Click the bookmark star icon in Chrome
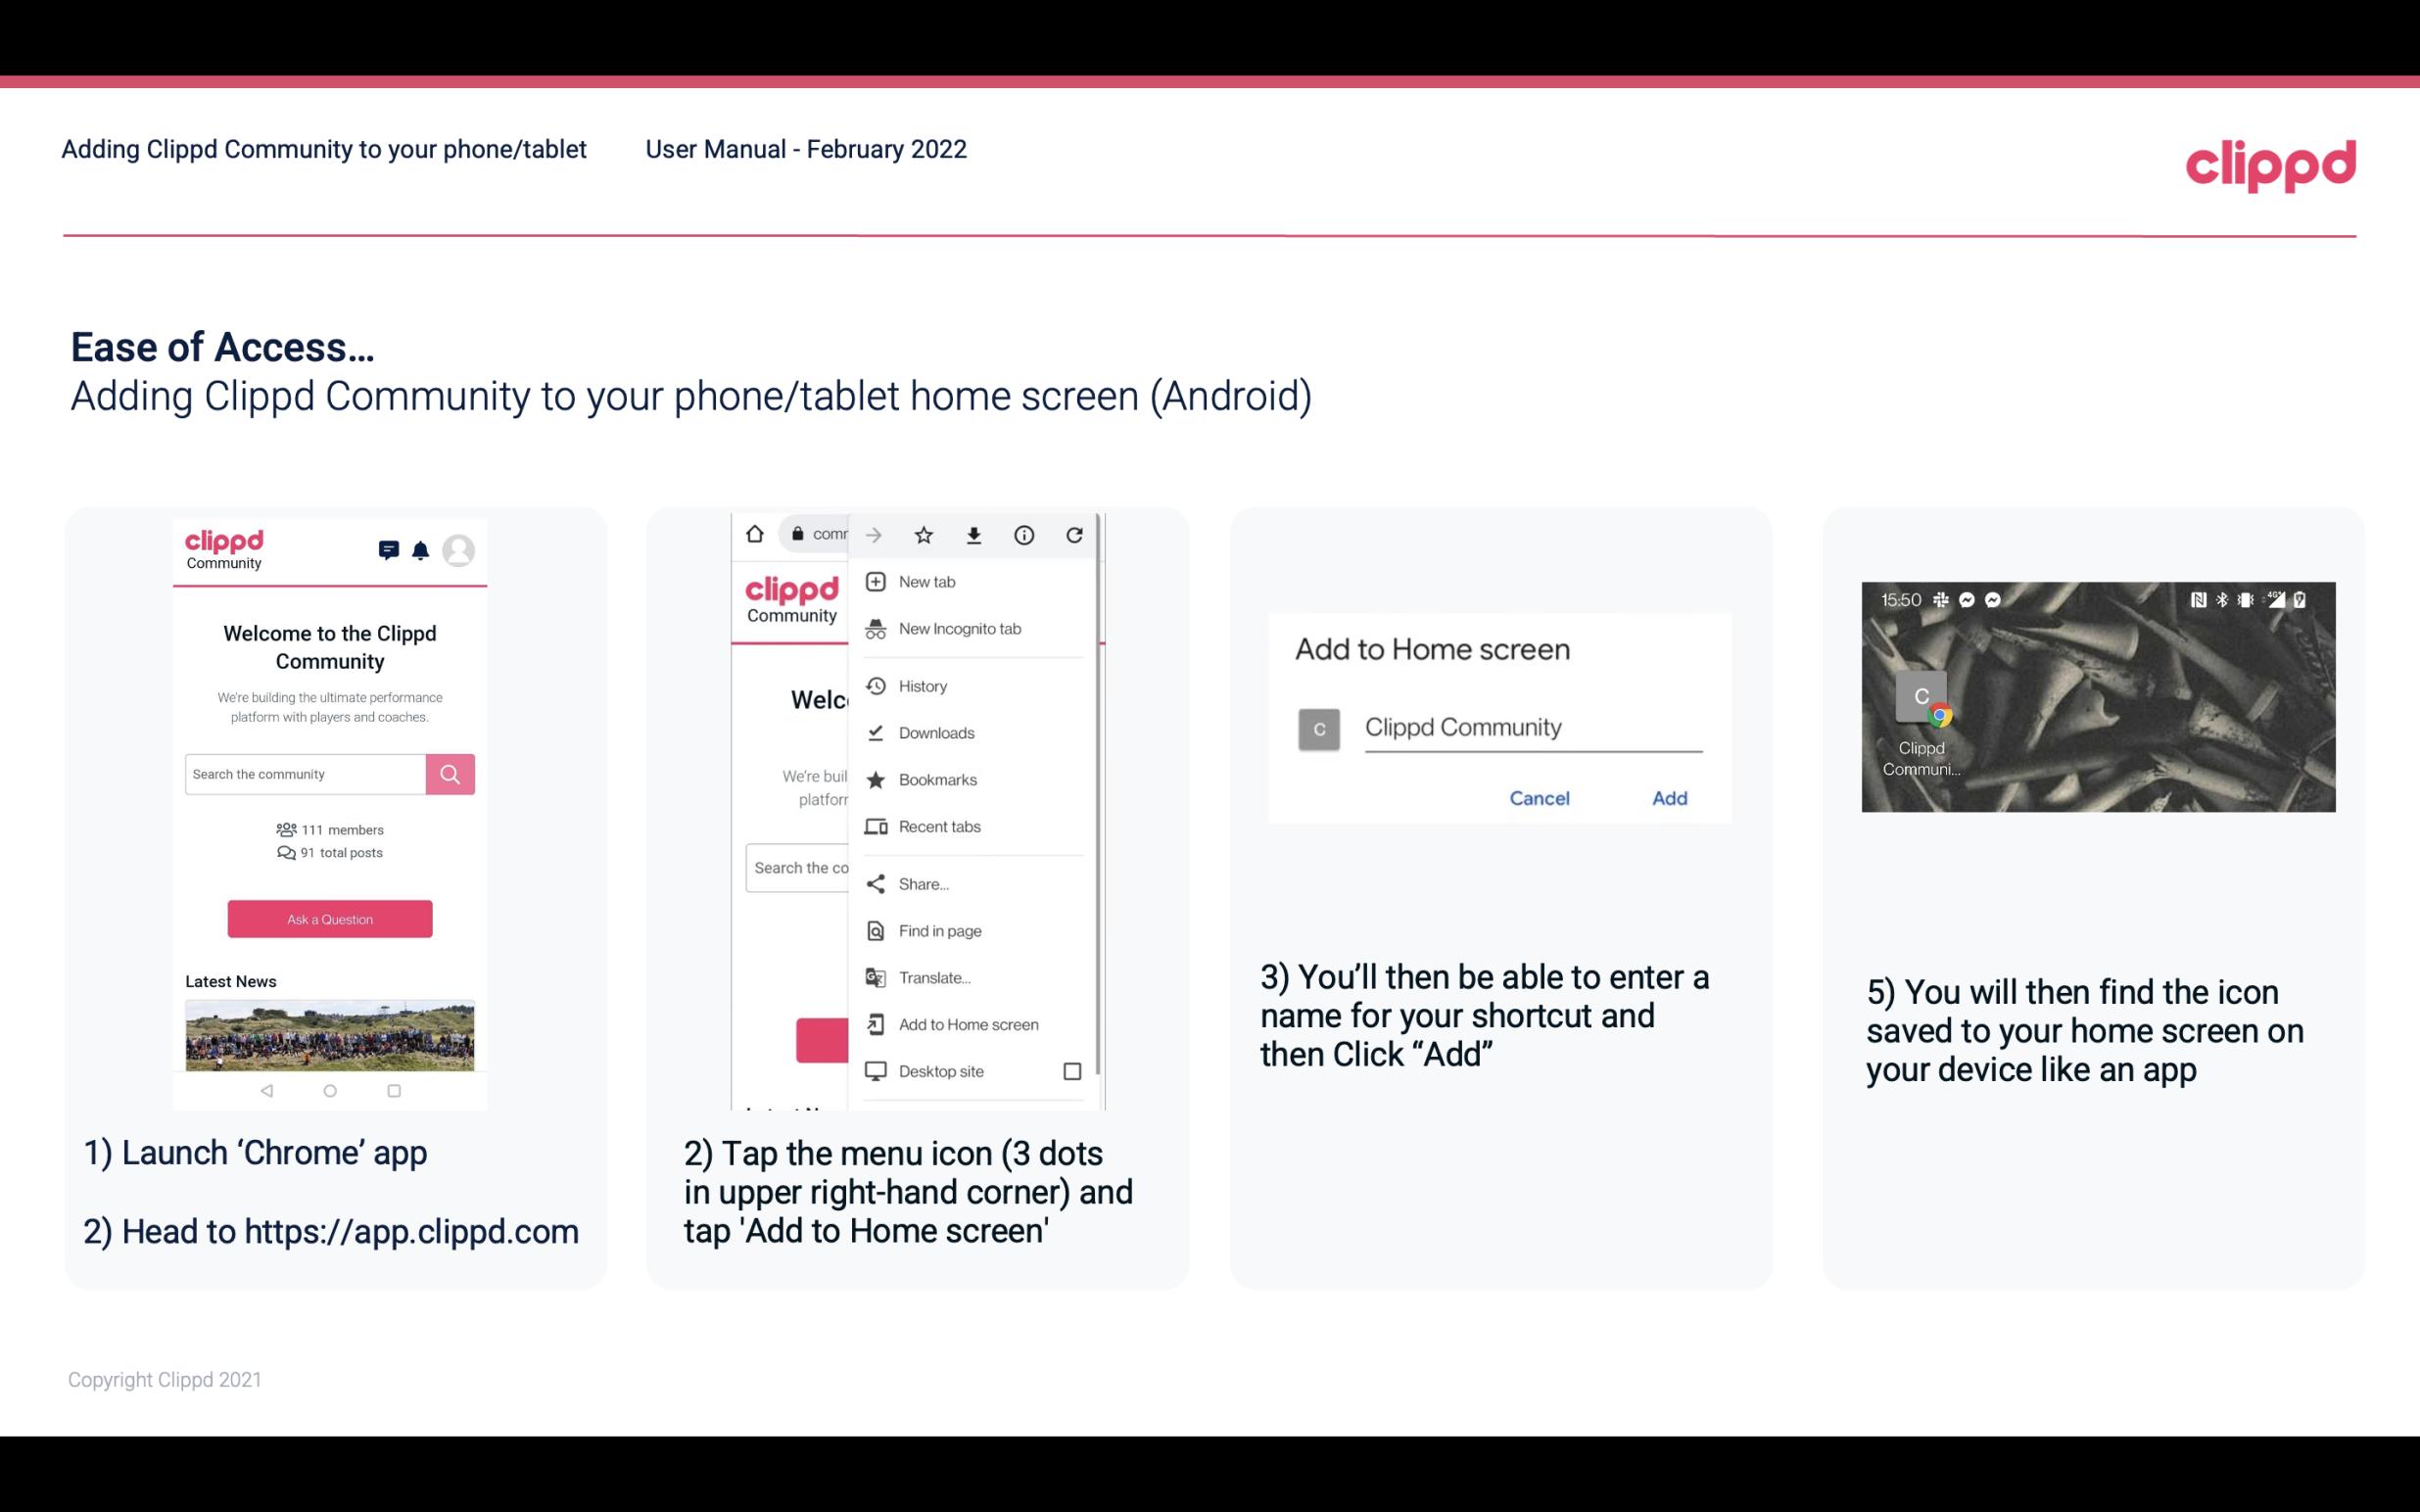This screenshot has width=2420, height=1512. coord(924,533)
